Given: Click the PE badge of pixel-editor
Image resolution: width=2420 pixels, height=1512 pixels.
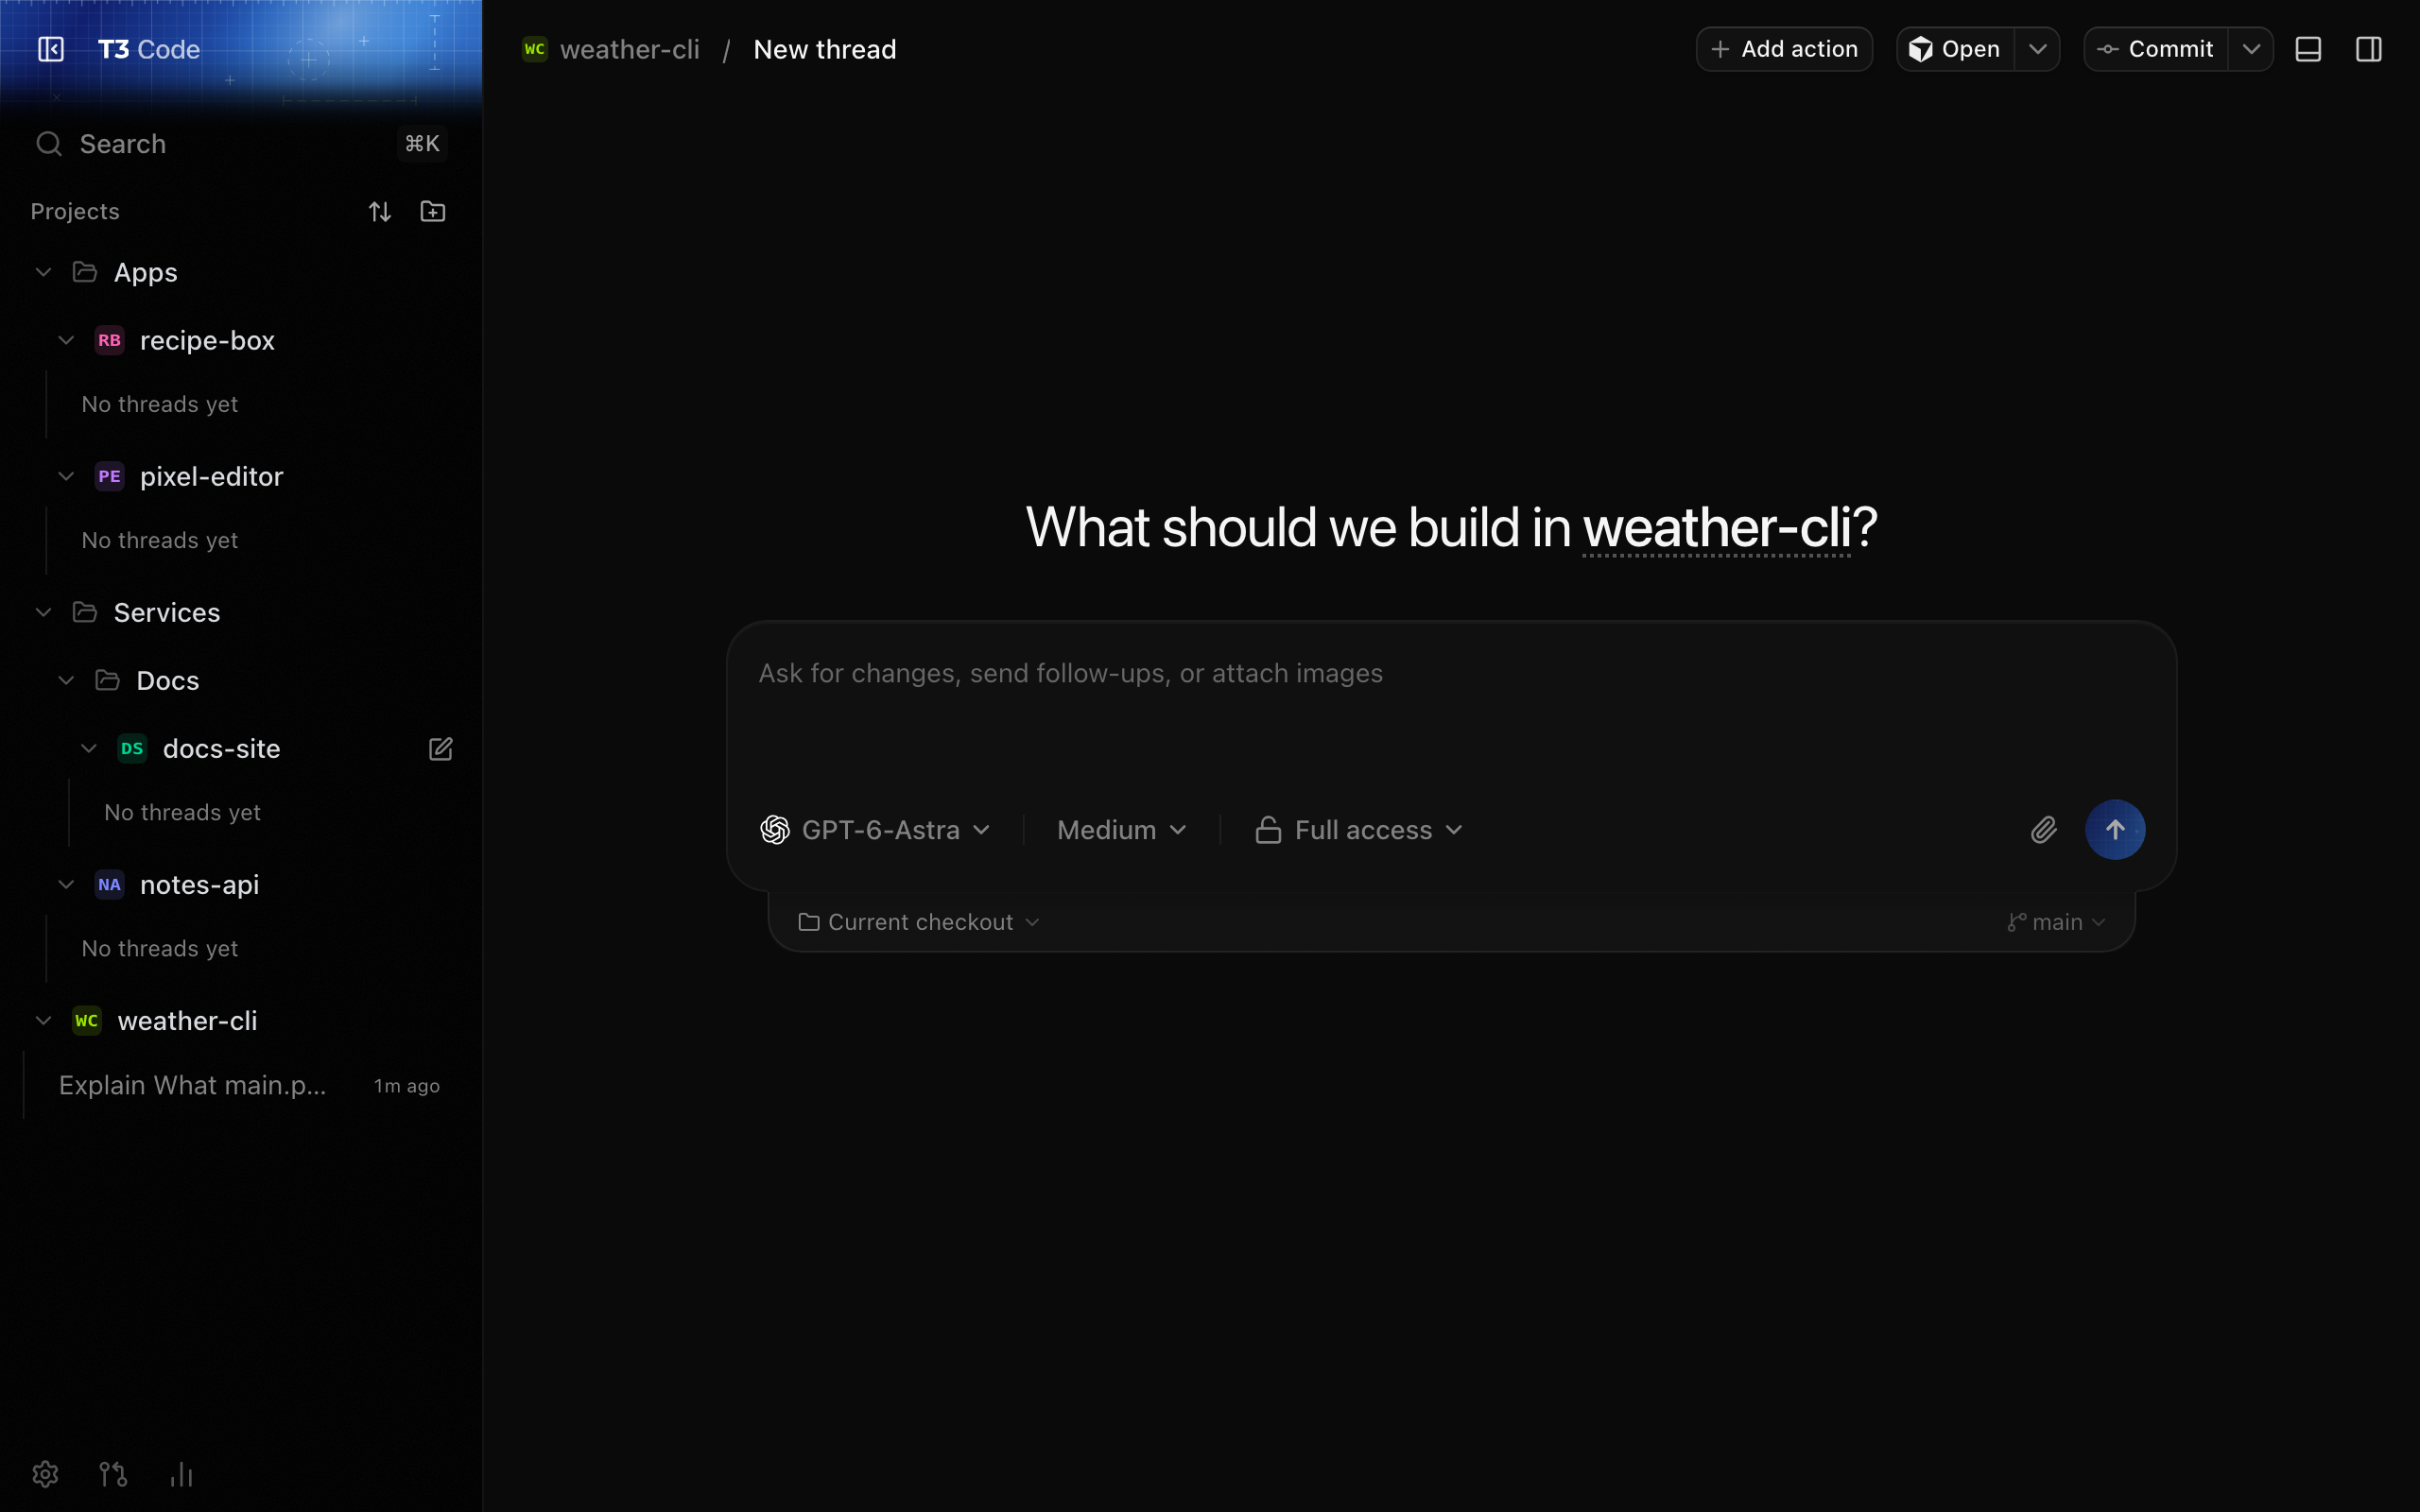Looking at the screenshot, I should [109, 476].
